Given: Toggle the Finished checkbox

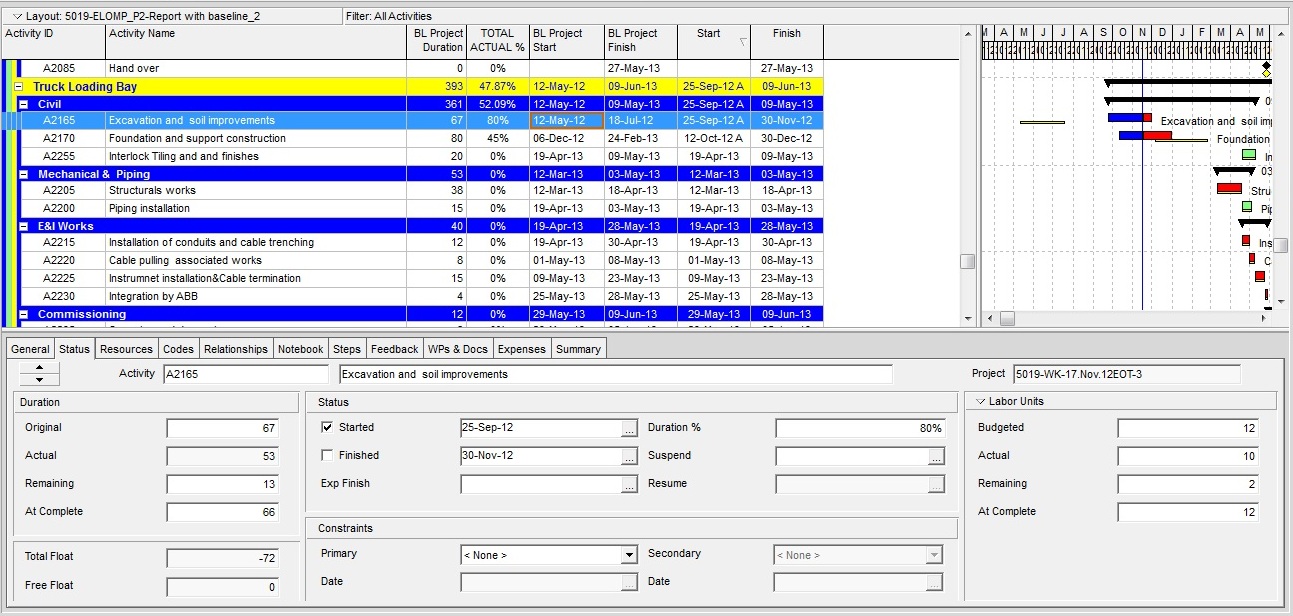Looking at the screenshot, I should pos(327,455).
